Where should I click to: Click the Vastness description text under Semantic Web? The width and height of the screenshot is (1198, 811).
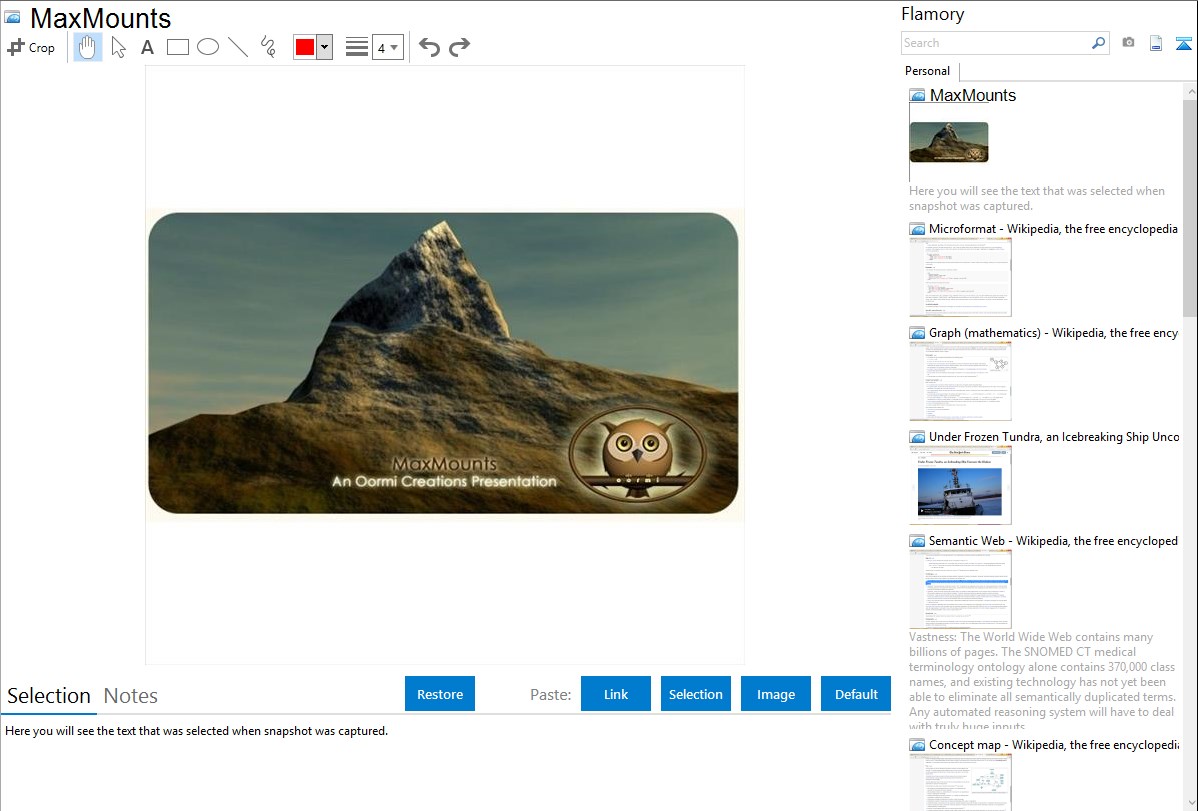click(x=1043, y=682)
